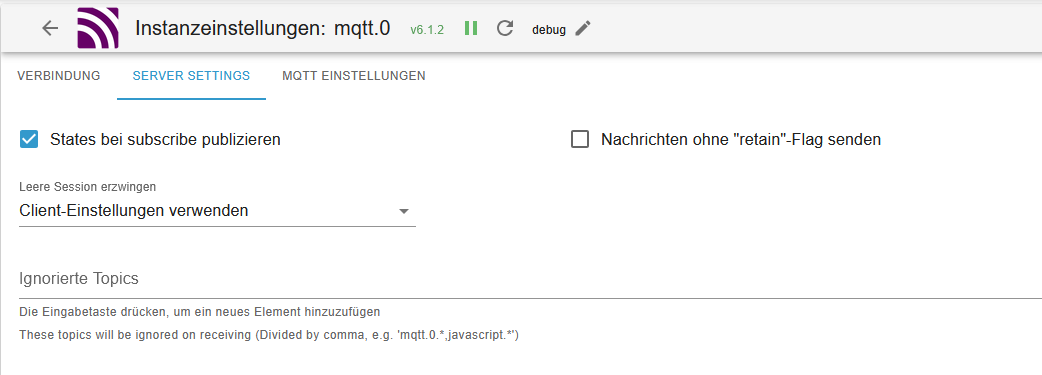Click the 'These topics will be ignored' help text
The image size is (1042, 375).
click(x=268, y=334)
